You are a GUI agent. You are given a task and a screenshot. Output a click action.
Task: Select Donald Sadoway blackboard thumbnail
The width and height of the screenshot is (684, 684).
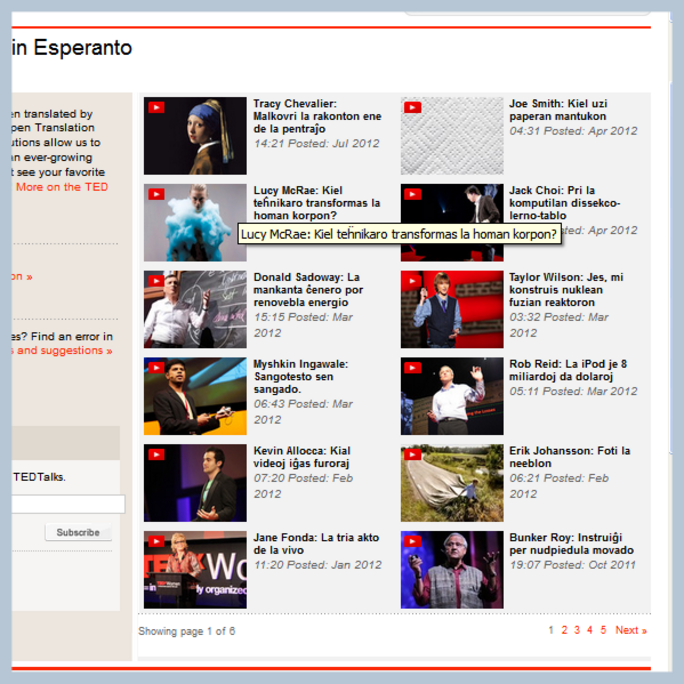tap(195, 309)
